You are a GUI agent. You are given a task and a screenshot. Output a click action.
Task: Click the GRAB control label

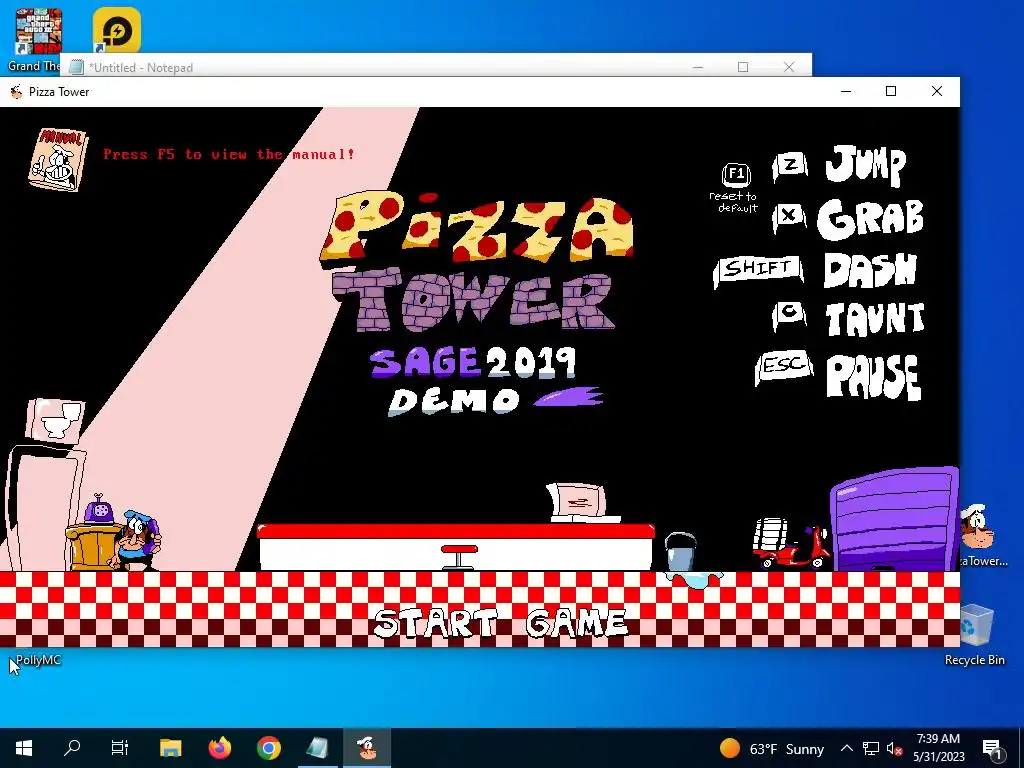(x=871, y=219)
